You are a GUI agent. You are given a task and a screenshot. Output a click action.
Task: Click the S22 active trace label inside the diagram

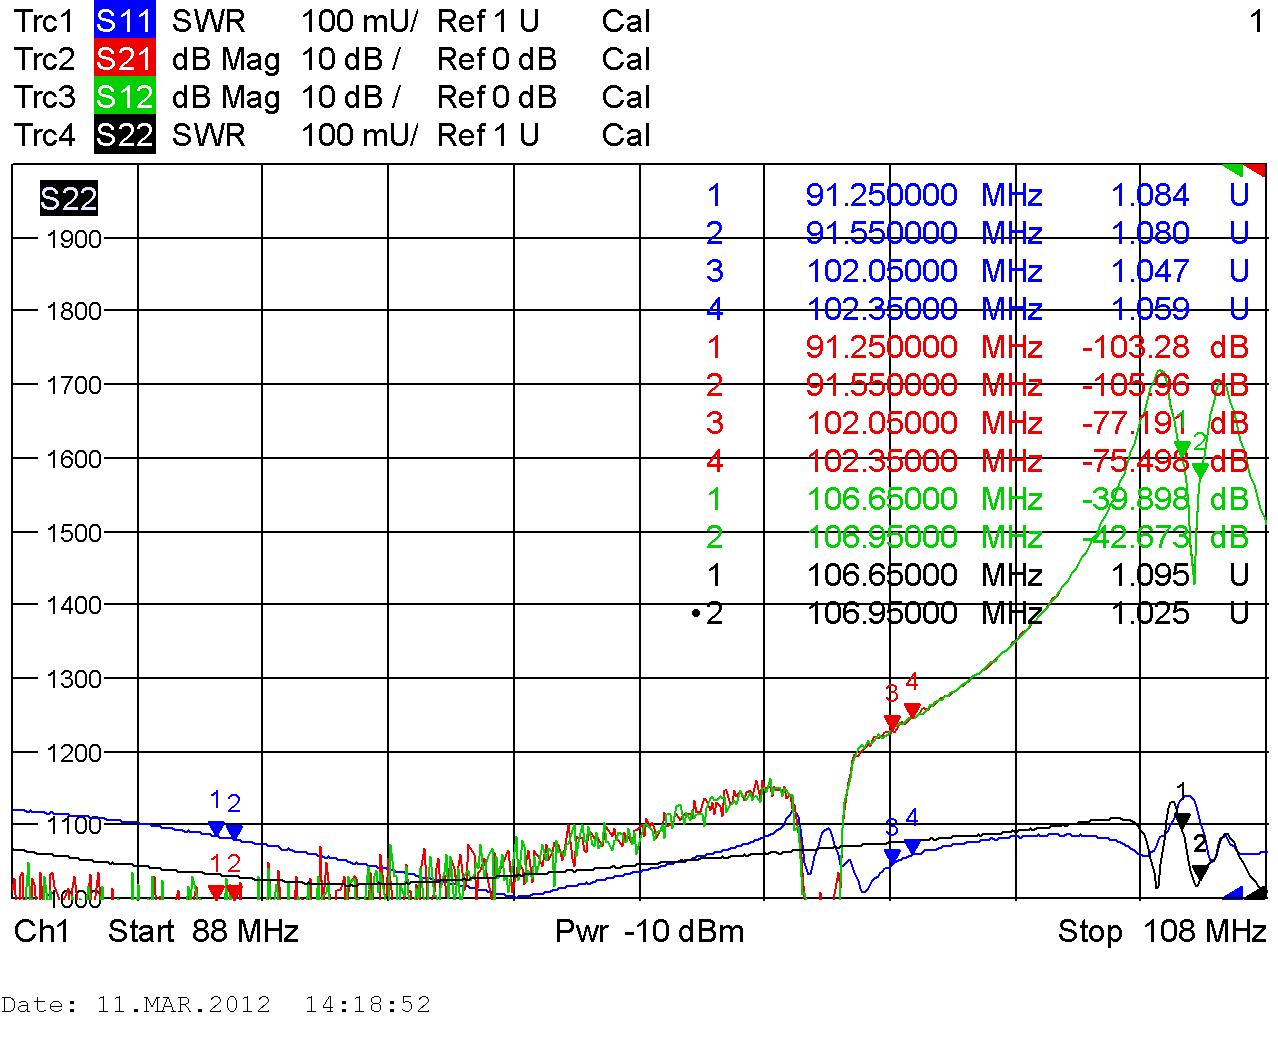(x=69, y=199)
